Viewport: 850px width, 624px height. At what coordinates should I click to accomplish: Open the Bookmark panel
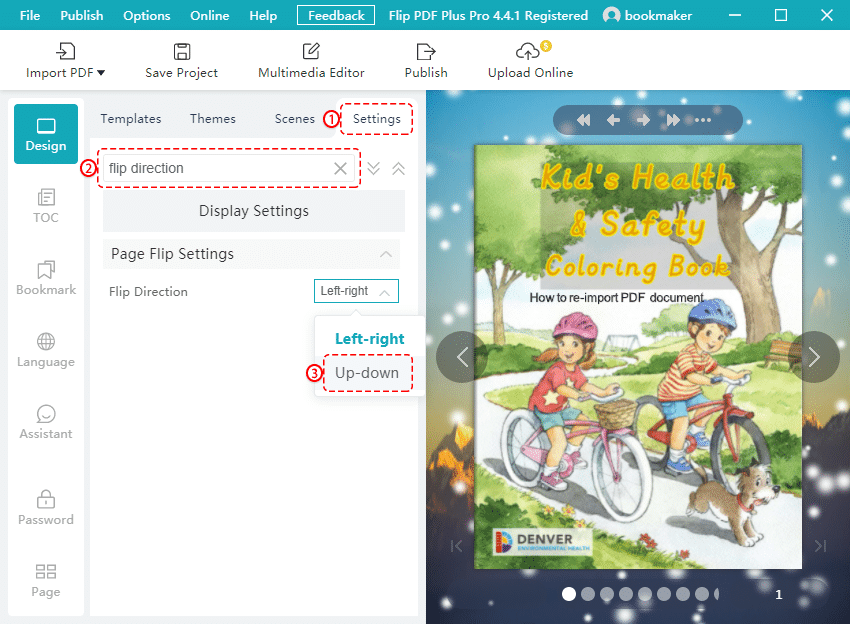45,278
